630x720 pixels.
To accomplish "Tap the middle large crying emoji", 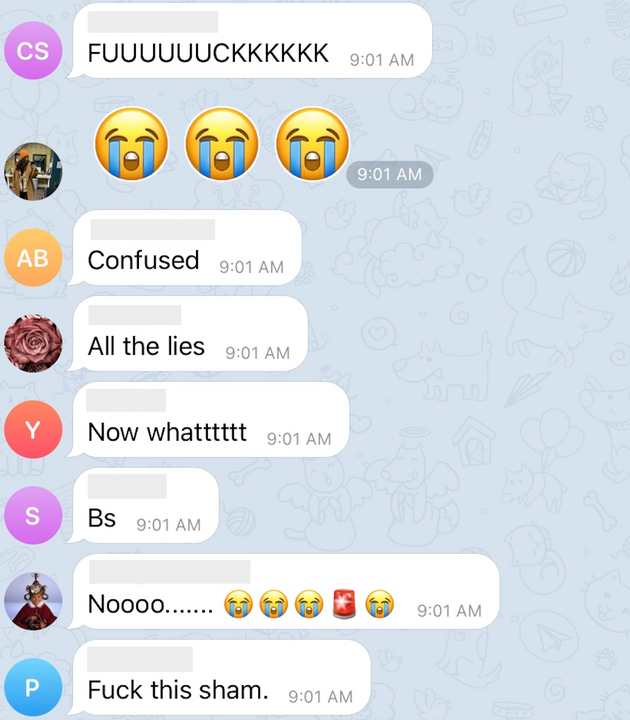I will point(222,144).
